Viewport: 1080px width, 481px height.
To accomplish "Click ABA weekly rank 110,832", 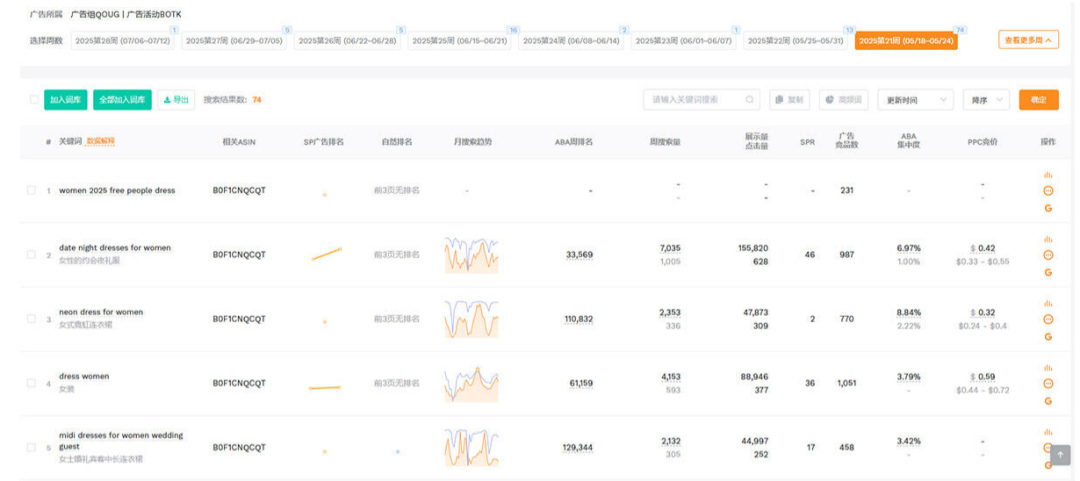I will tap(579, 319).
